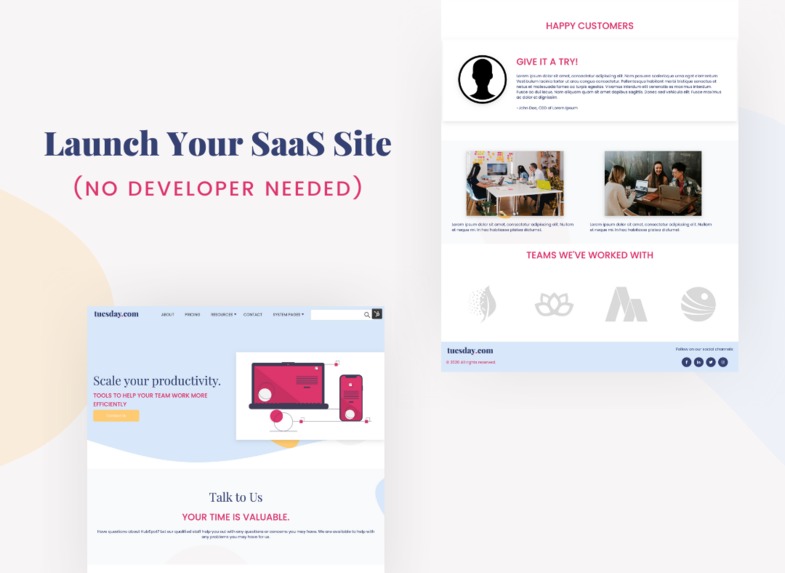
Task: Select the double-A shaped partner logo
Action: [x=626, y=304]
